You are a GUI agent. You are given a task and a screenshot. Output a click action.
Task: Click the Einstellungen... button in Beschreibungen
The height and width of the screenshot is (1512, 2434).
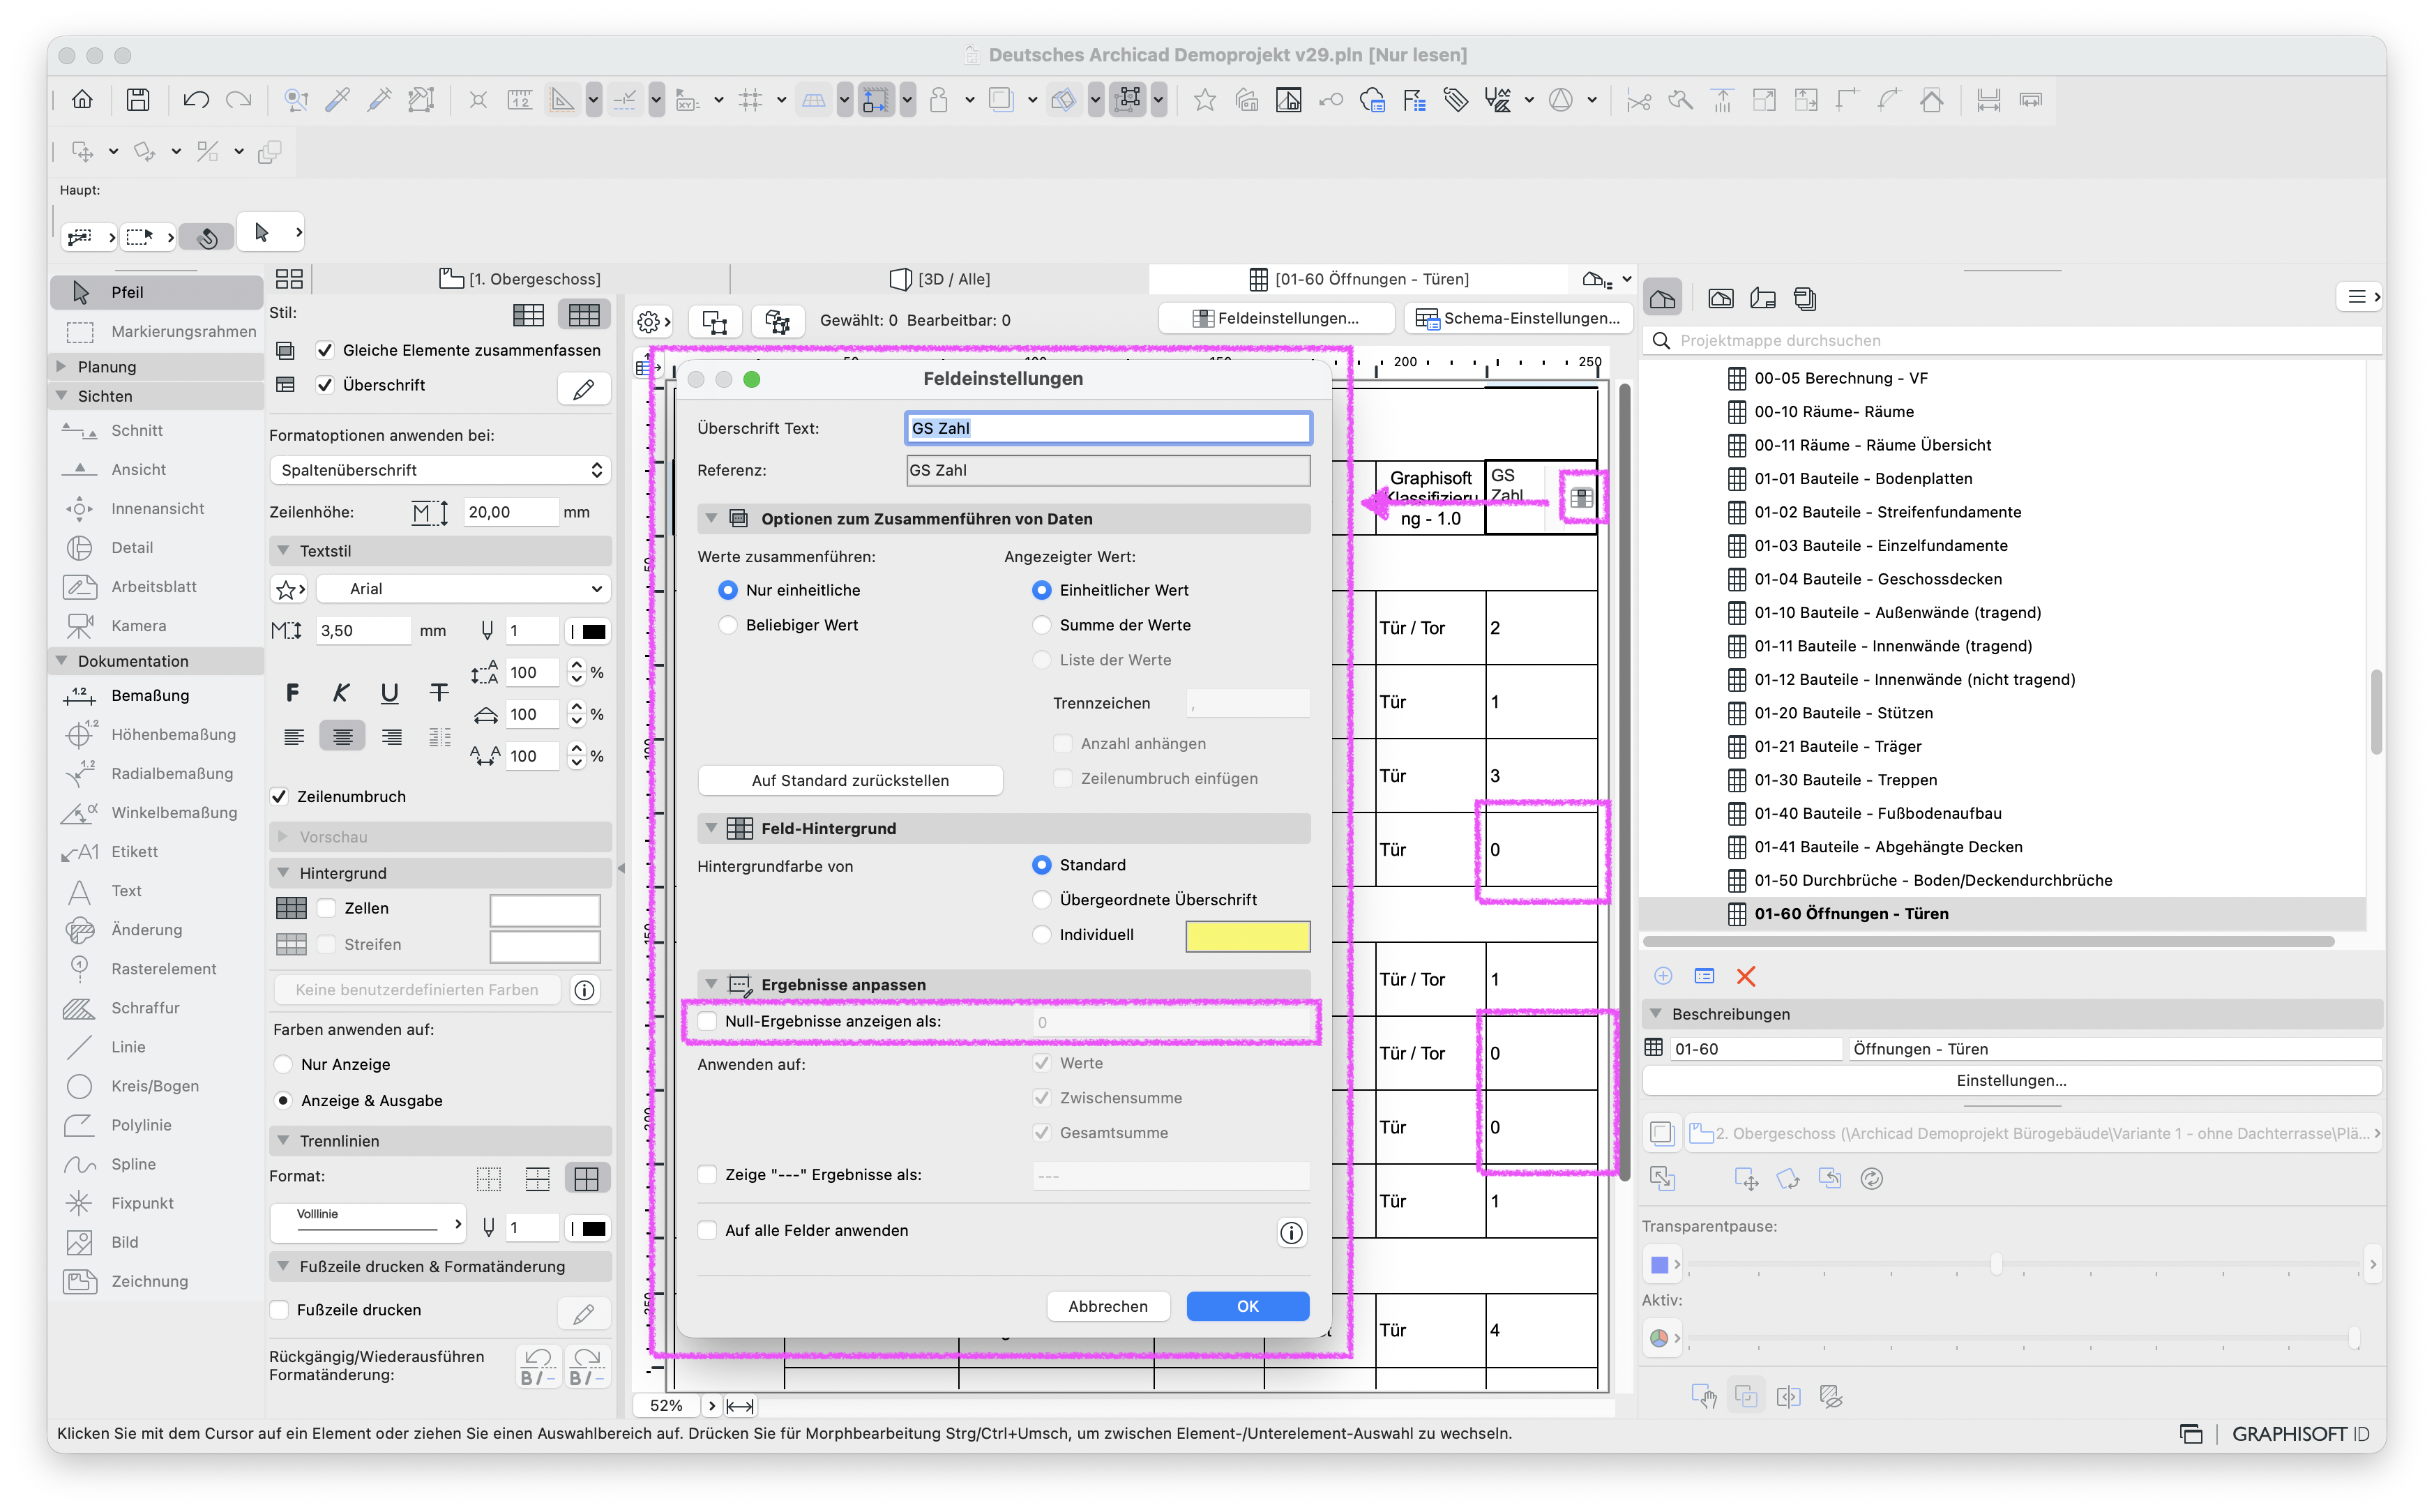click(x=2011, y=1080)
